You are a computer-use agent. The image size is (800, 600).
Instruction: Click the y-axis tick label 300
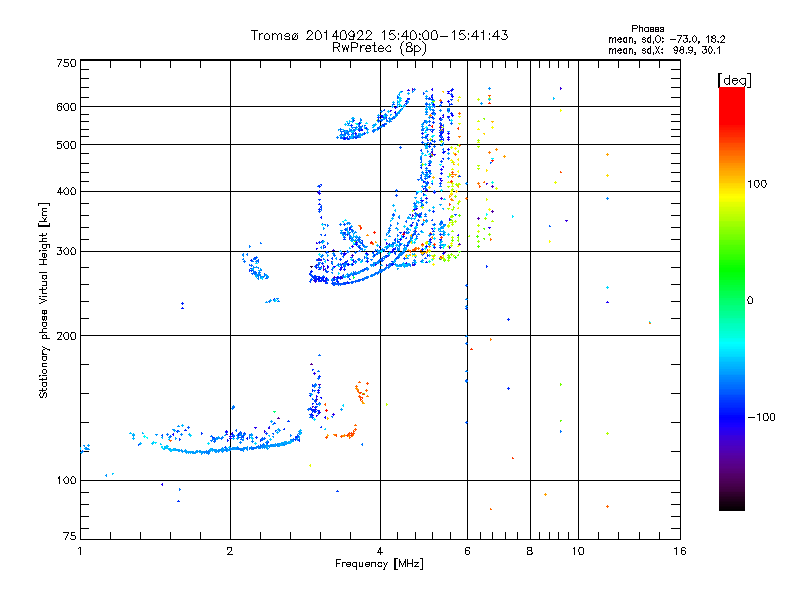point(67,252)
